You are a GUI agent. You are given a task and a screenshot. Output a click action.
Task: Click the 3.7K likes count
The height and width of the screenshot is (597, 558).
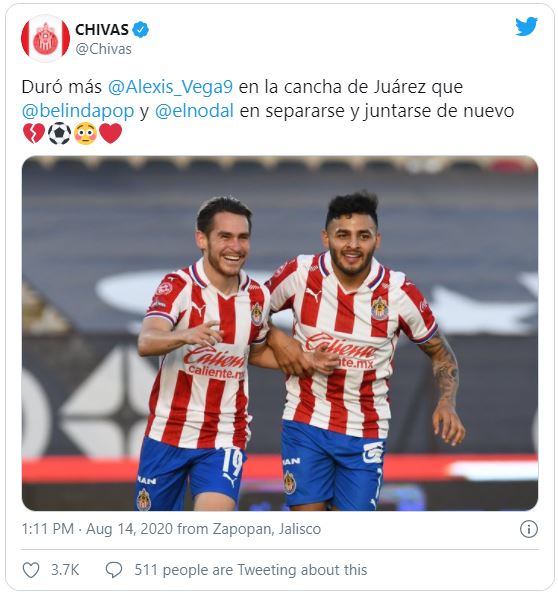[x=65, y=570]
